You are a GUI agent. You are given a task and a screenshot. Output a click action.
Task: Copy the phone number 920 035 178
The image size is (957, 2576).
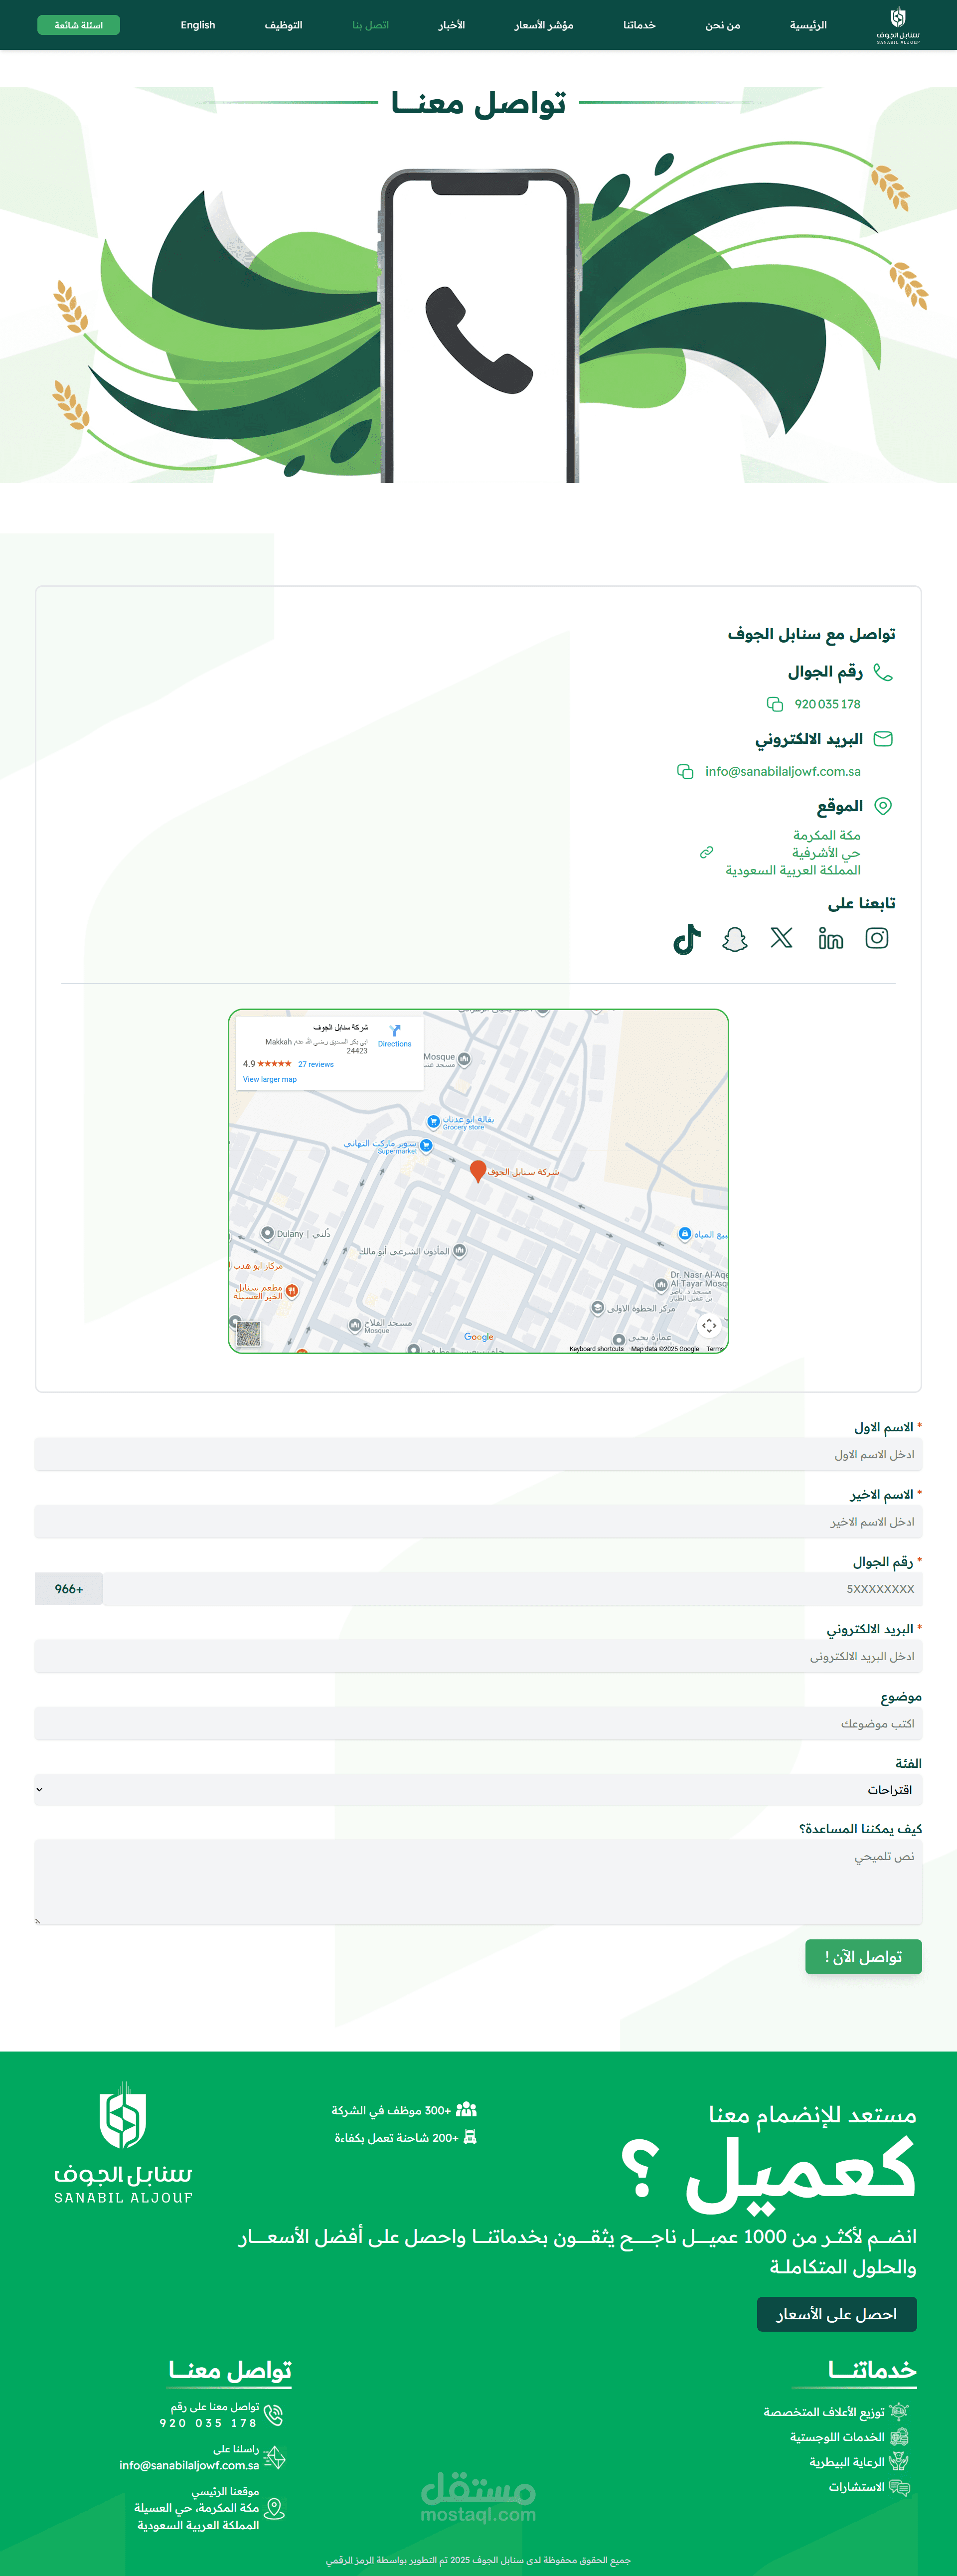pyautogui.click(x=774, y=704)
